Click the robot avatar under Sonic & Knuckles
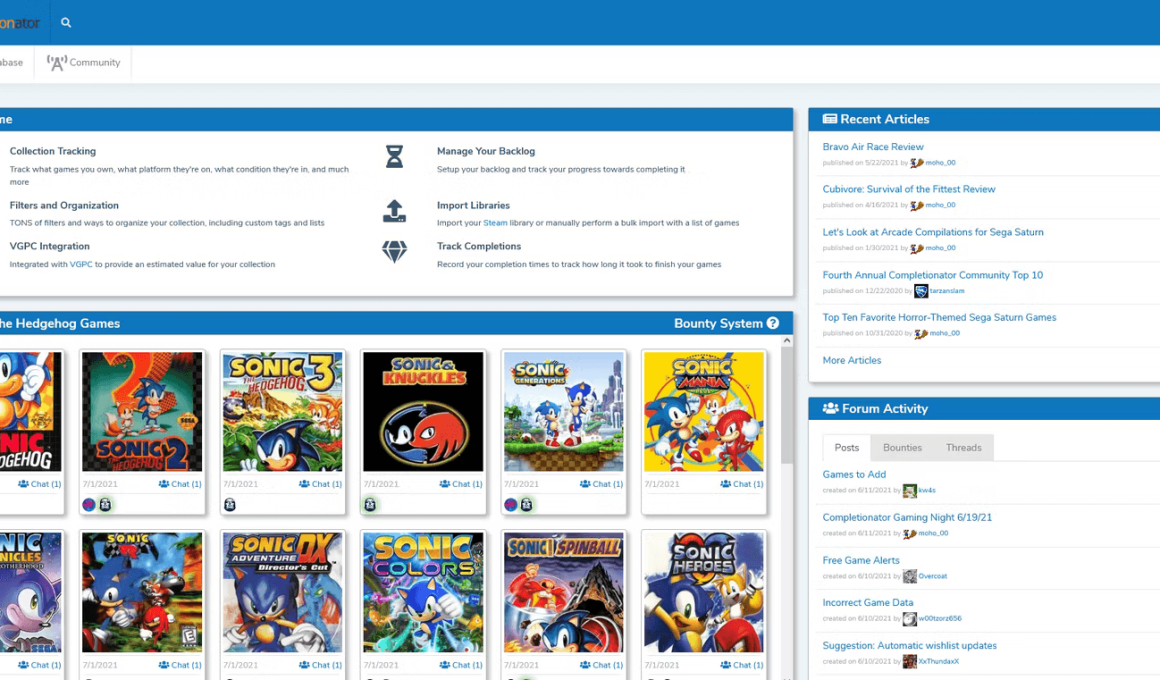This screenshot has width=1160, height=680. coord(370,505)
